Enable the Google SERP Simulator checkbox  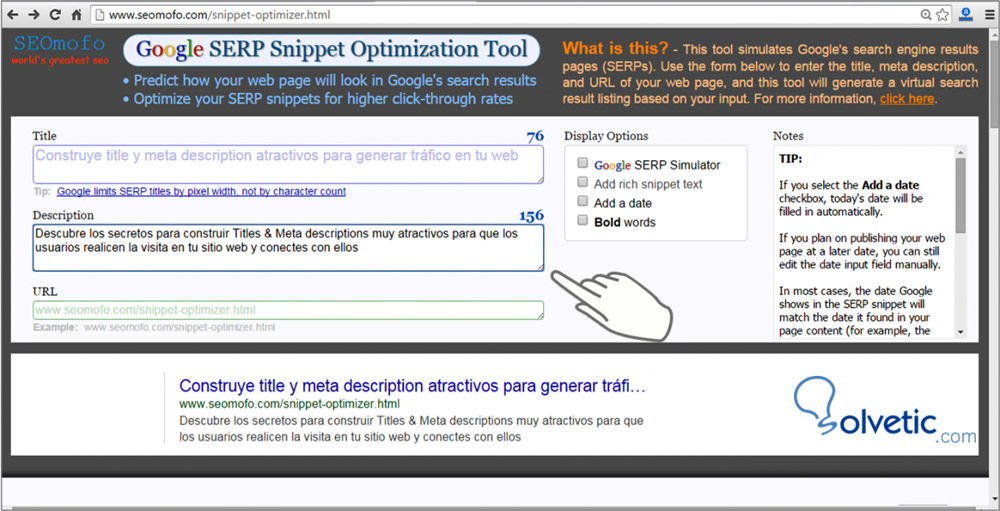(x=582, y=163)
